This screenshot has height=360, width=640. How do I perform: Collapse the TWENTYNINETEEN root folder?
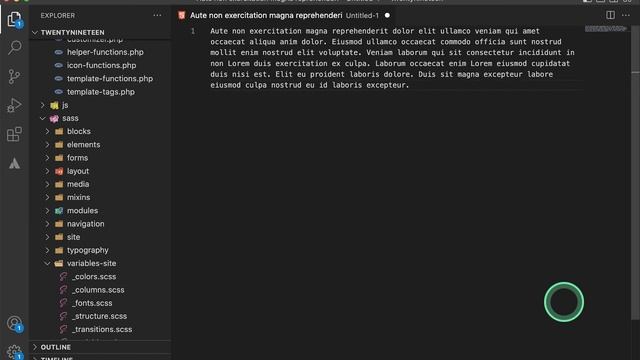click(35, 32)
